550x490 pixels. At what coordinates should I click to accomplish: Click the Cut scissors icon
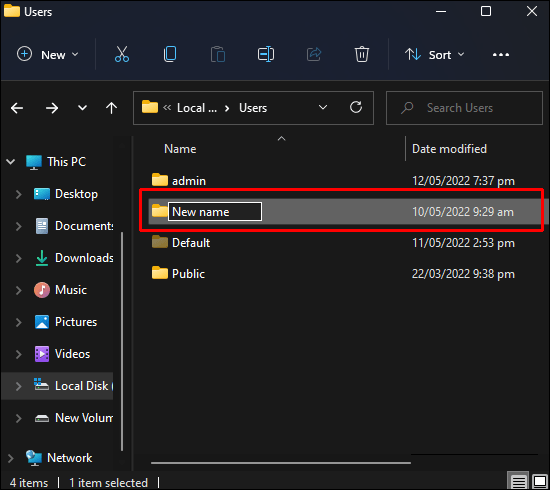click(122, 54)
